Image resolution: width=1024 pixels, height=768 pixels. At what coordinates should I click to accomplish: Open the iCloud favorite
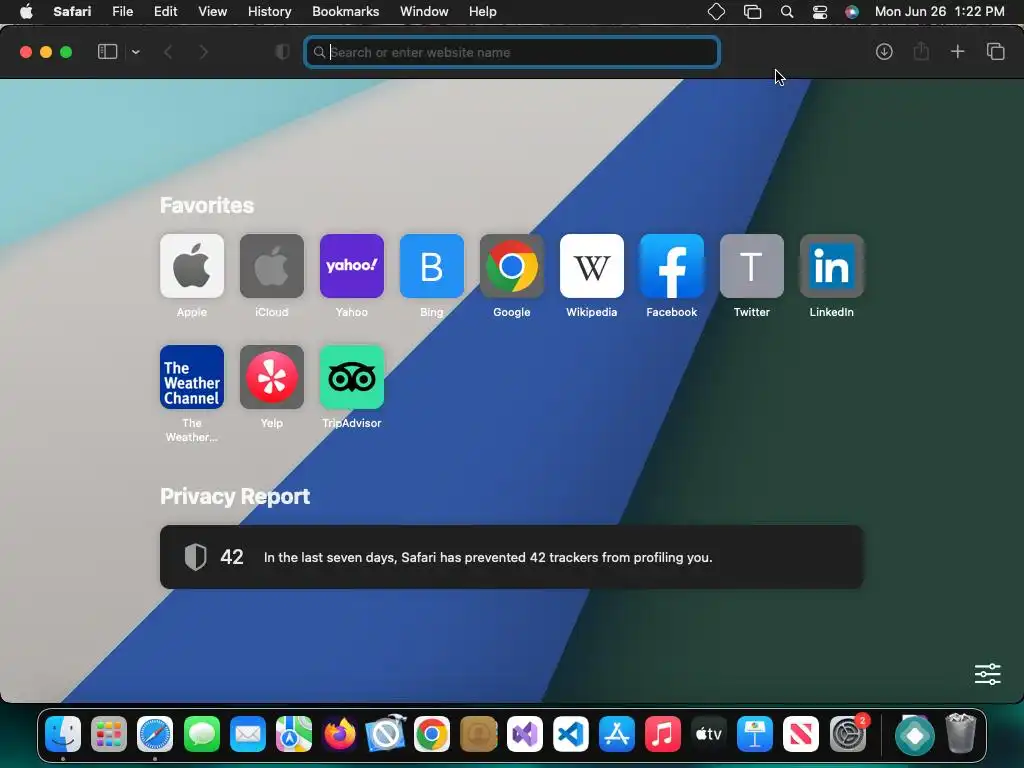pyautogui.click(x=272, y=266)
